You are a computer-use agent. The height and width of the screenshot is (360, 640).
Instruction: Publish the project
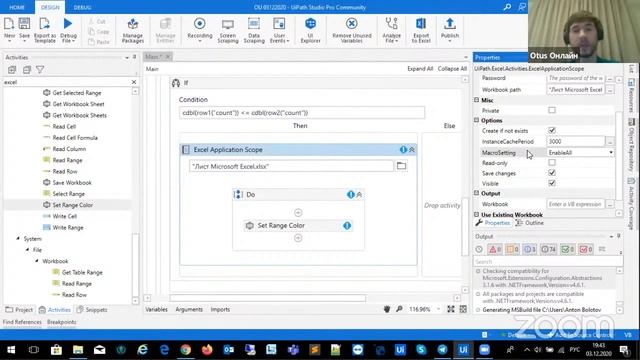pos(450,29)
